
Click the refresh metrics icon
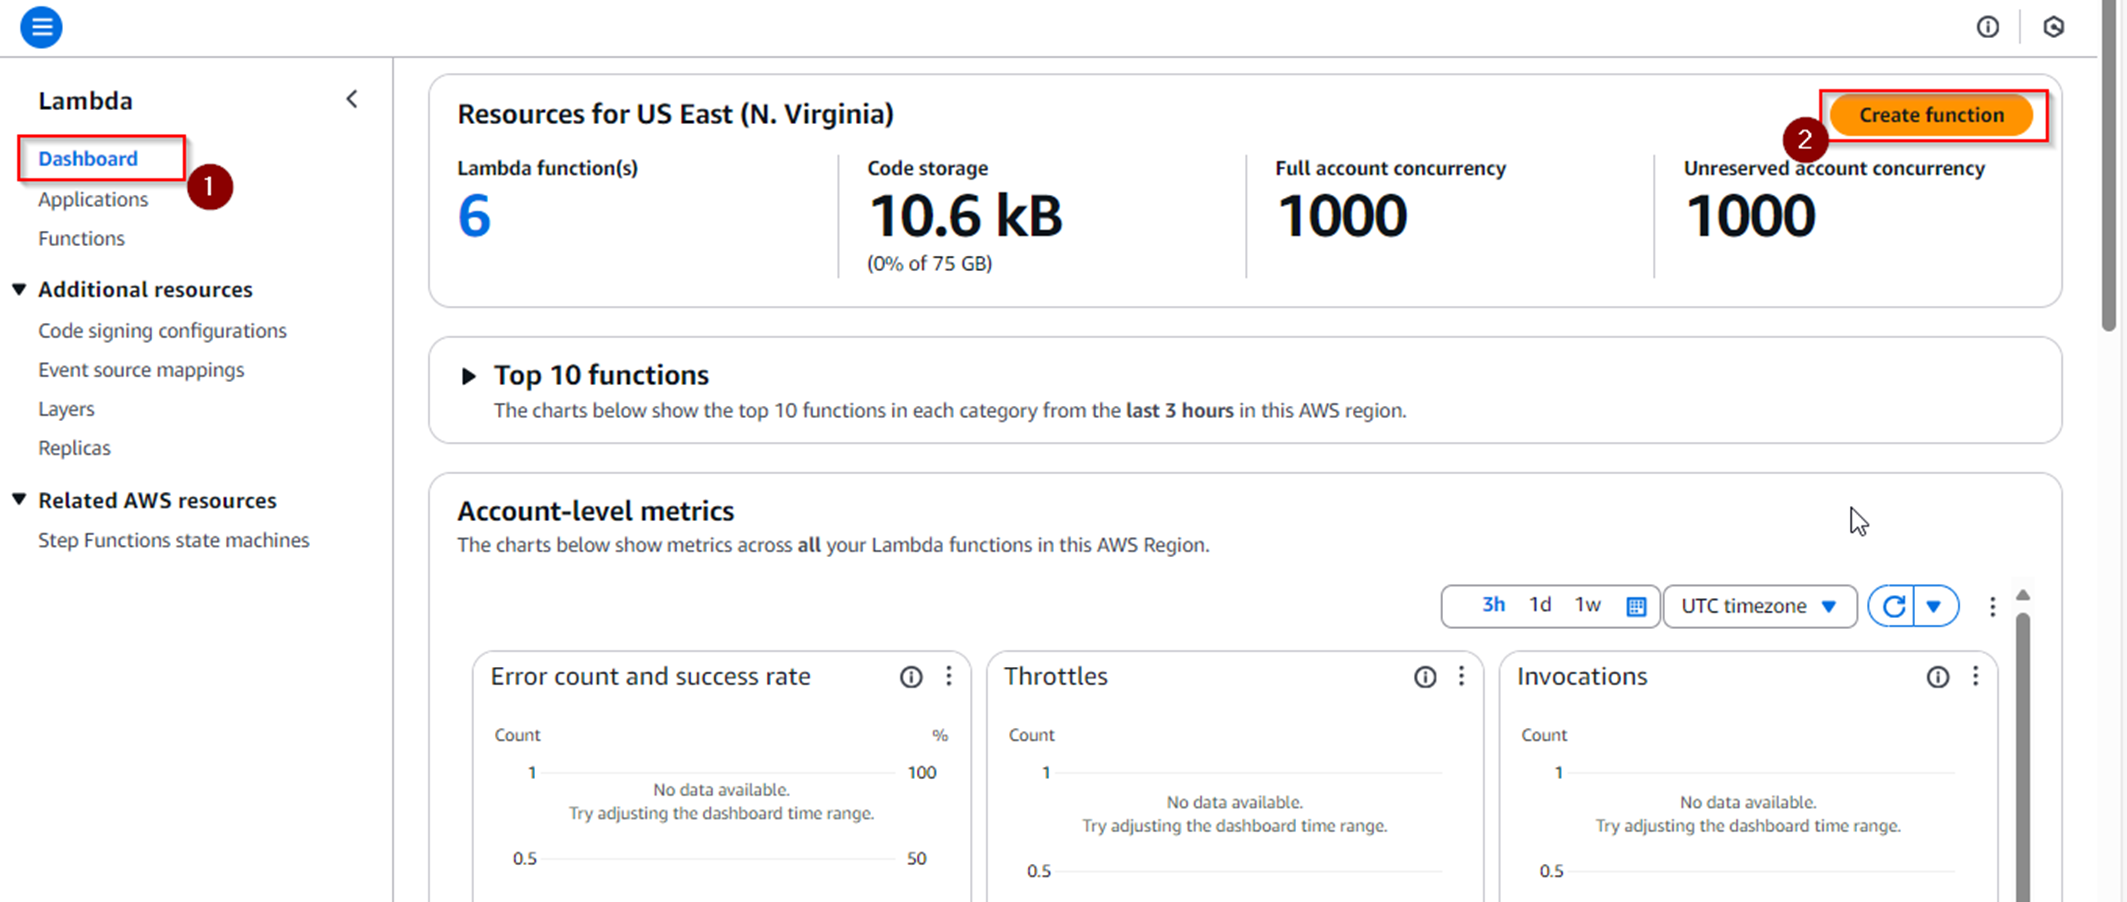click(1893, 606)
